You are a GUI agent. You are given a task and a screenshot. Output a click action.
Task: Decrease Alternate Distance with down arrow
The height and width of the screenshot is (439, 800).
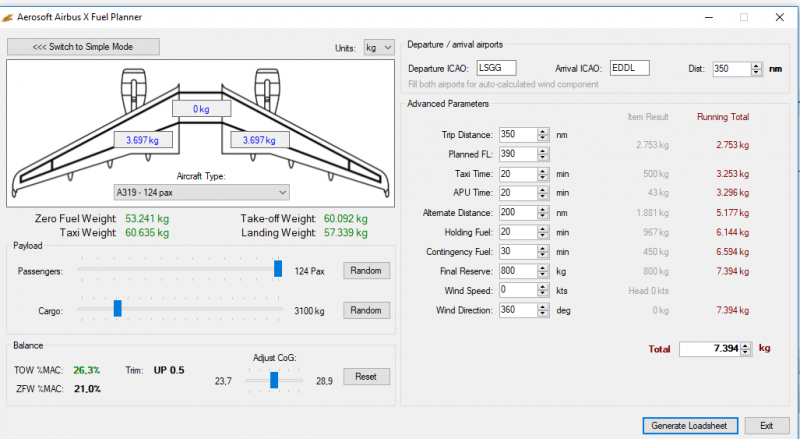point(543,216)
